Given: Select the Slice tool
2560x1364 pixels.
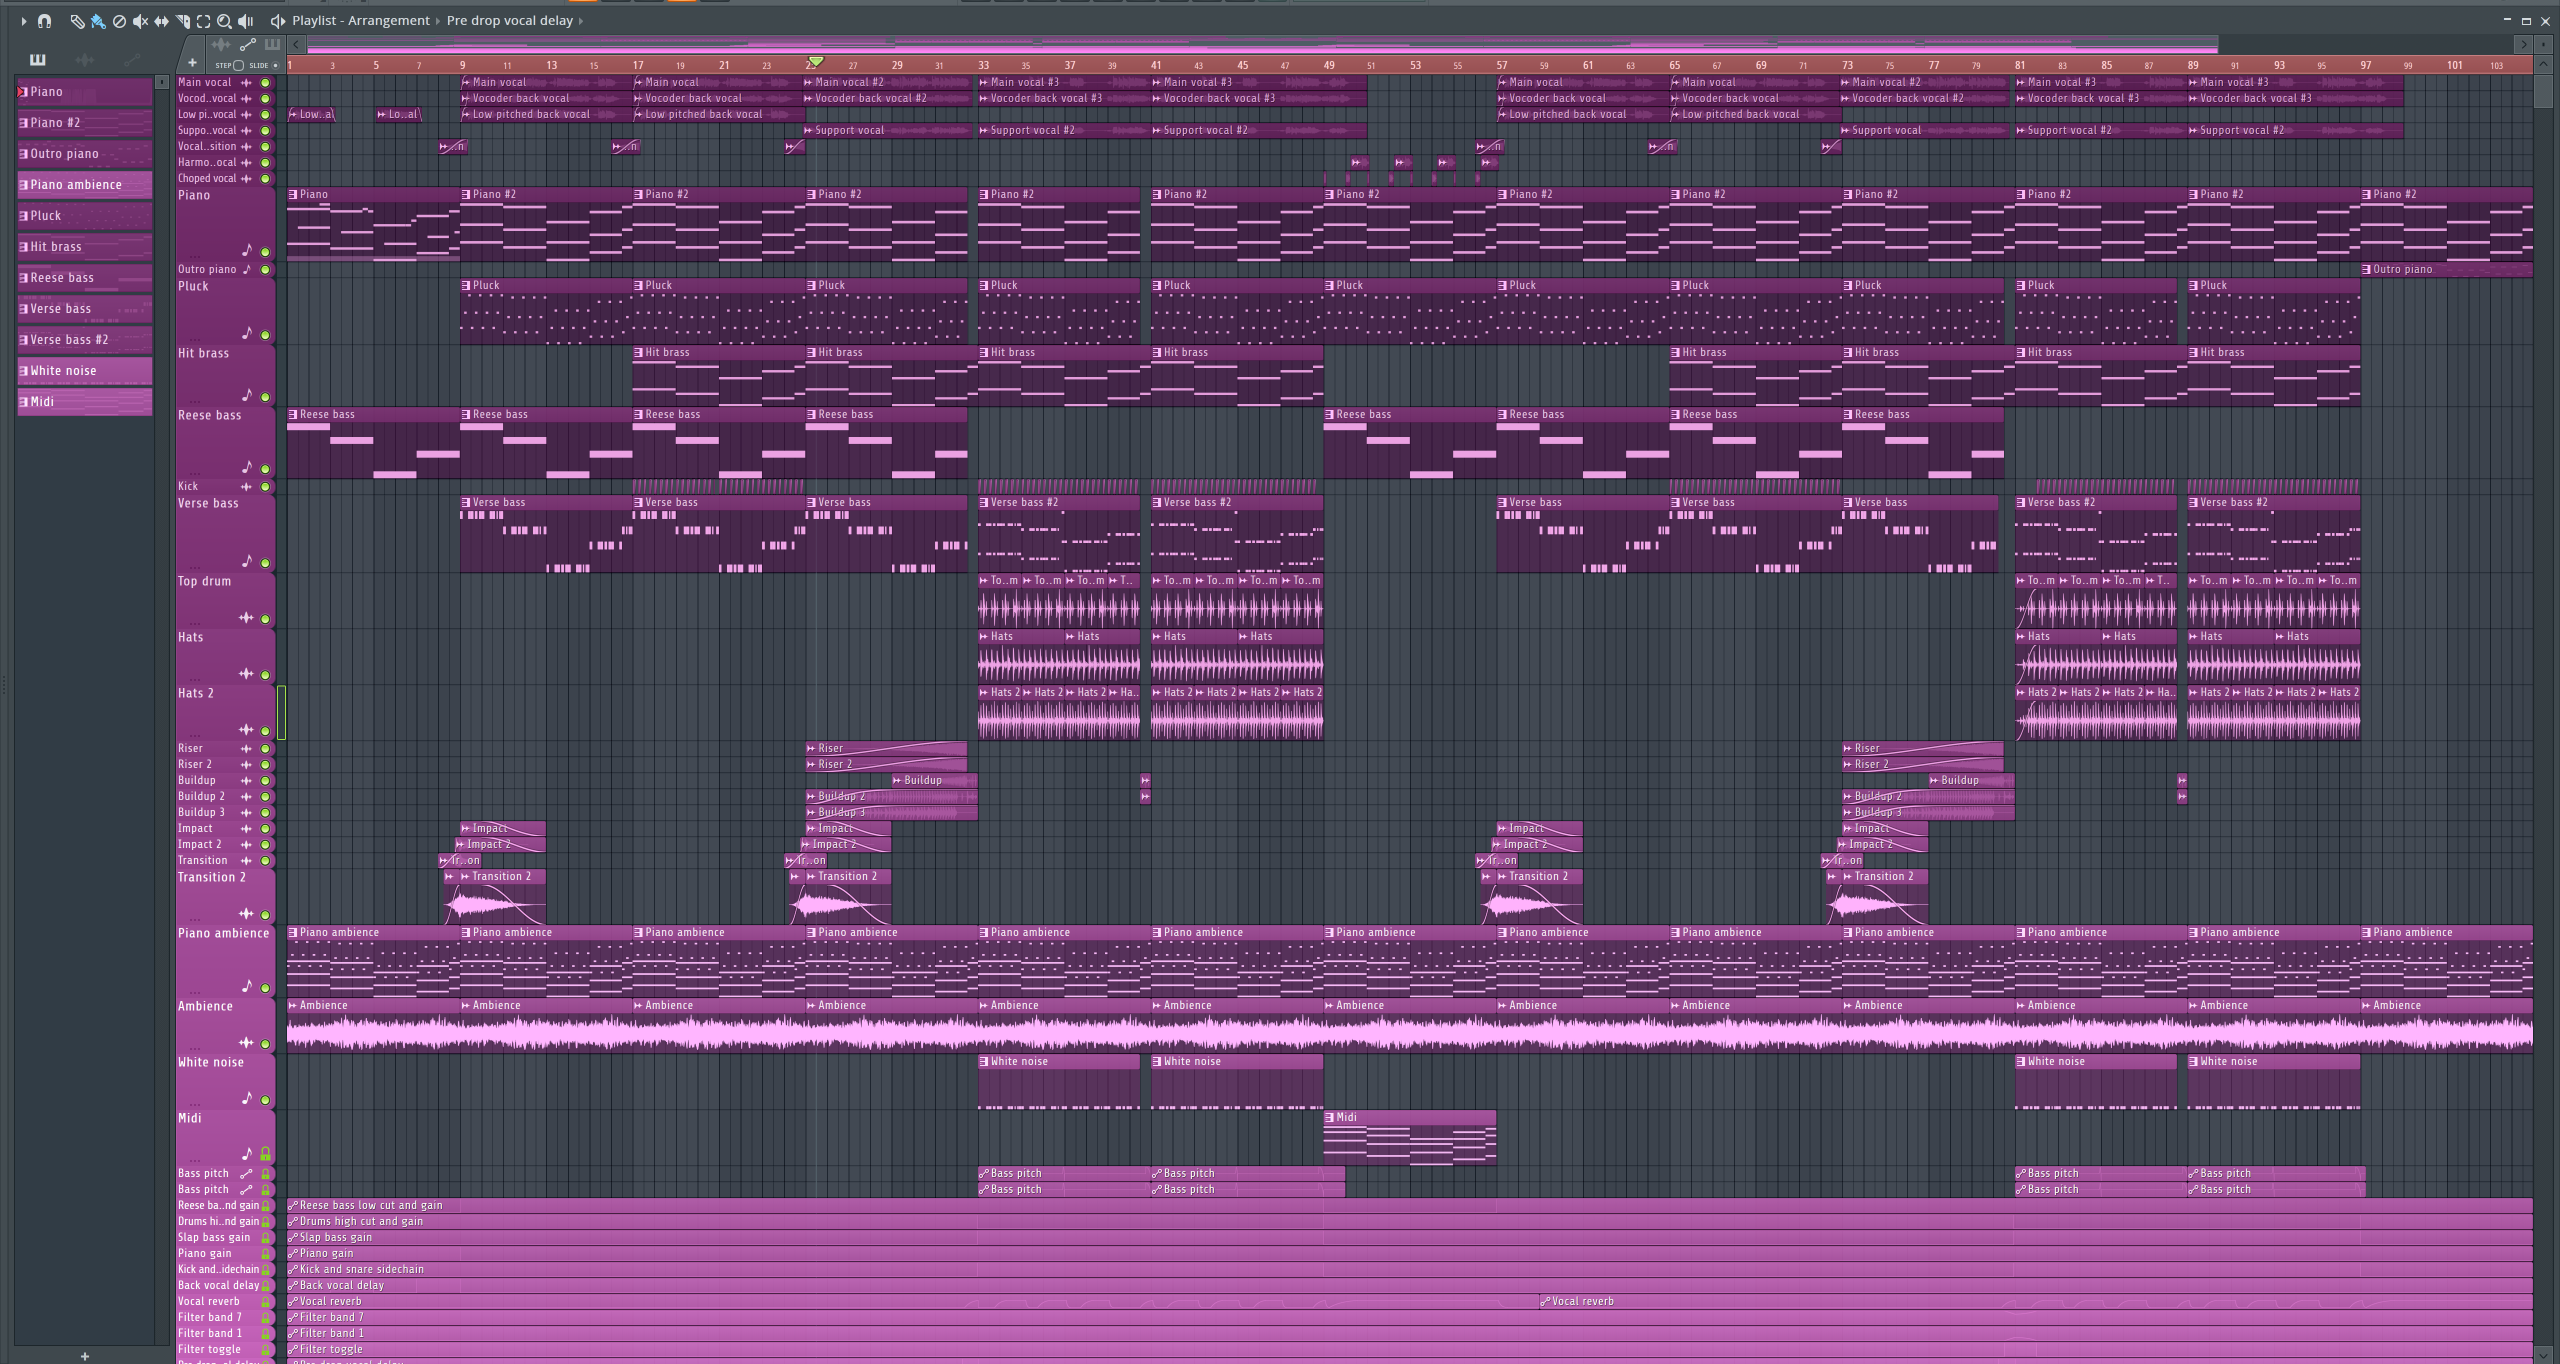Looking at the screenshot, I should [x=182, y=20].
